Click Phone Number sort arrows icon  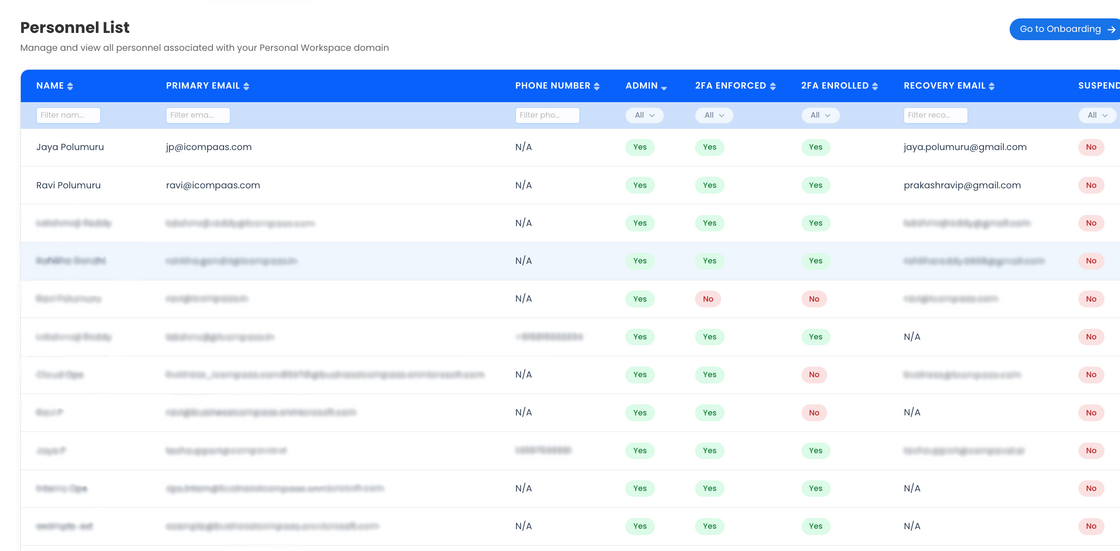(597, 87)
